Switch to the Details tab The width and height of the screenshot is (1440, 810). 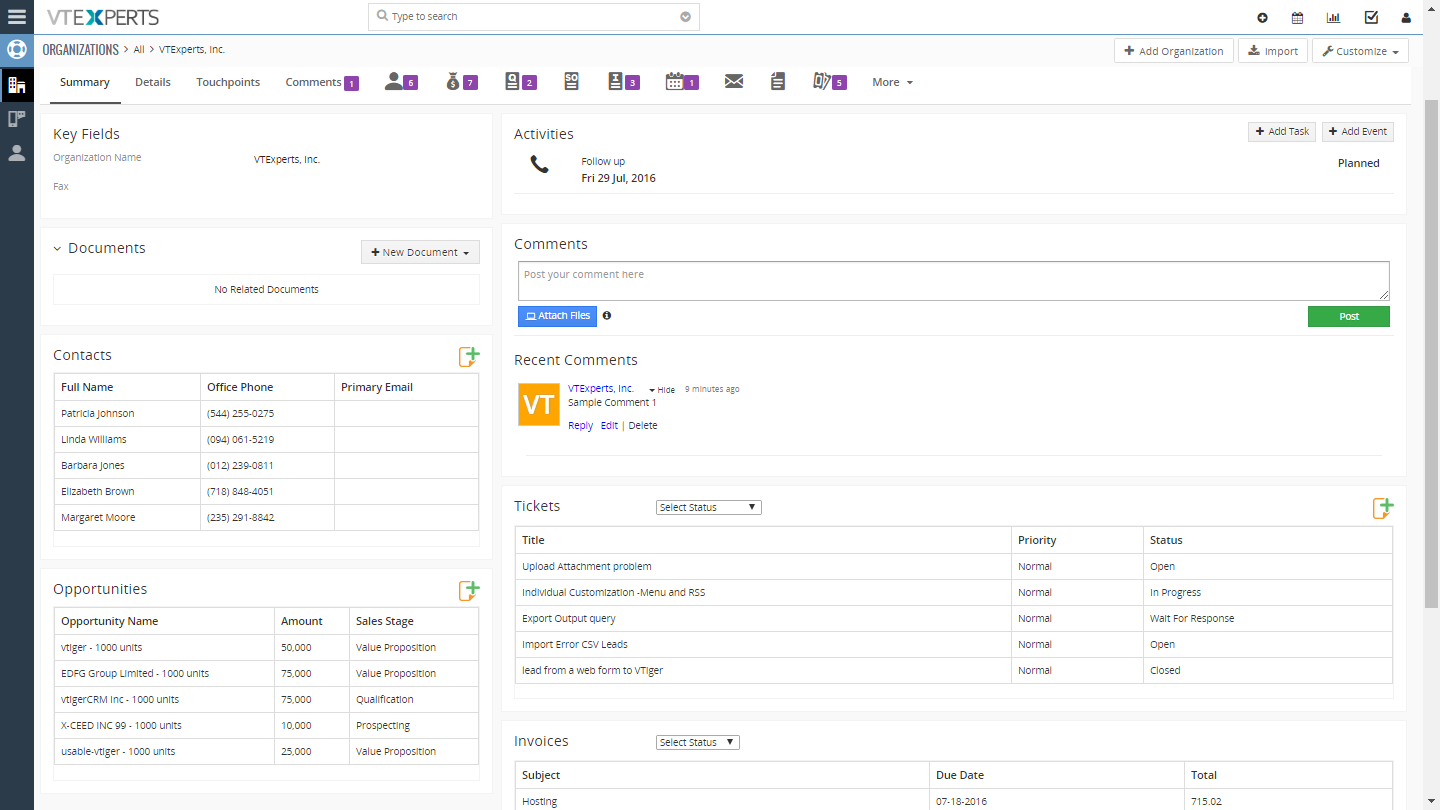(153, 82)
